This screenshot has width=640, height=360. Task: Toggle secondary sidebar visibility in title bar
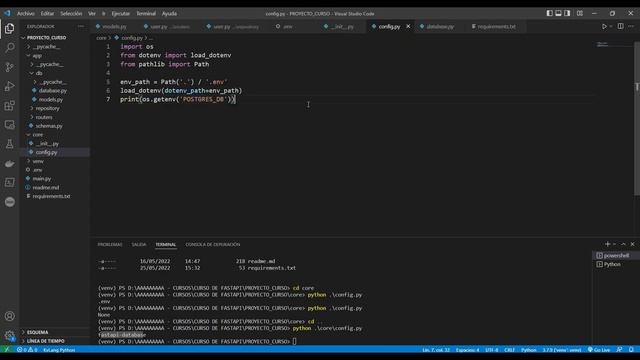click(567, 13)
